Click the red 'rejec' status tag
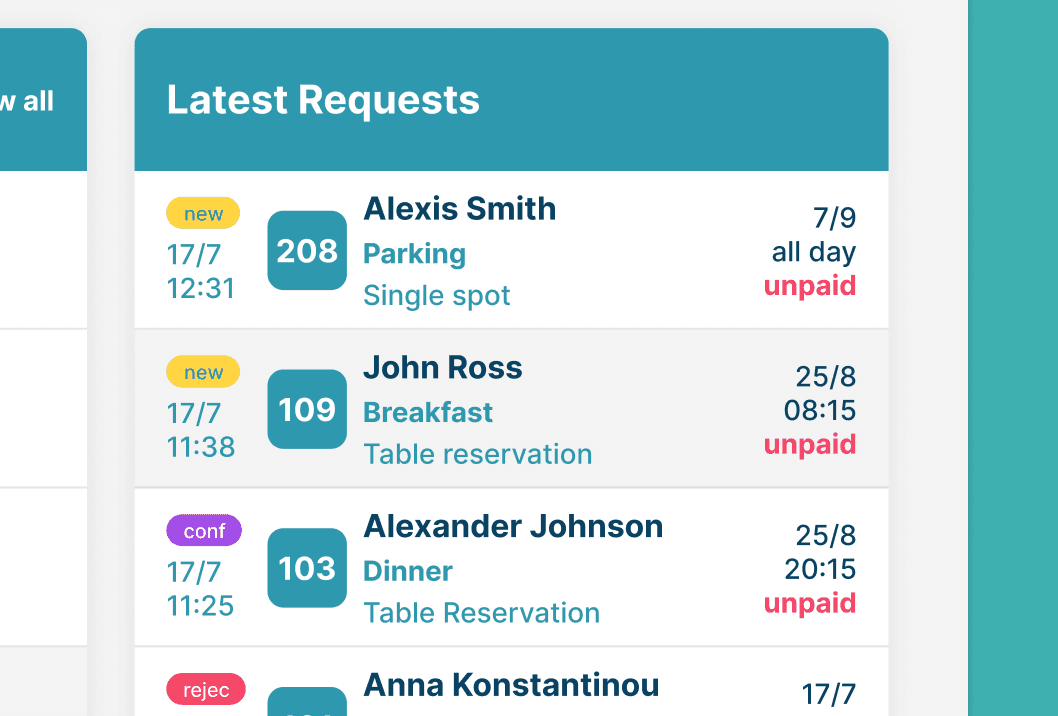 tap(205, 689)
